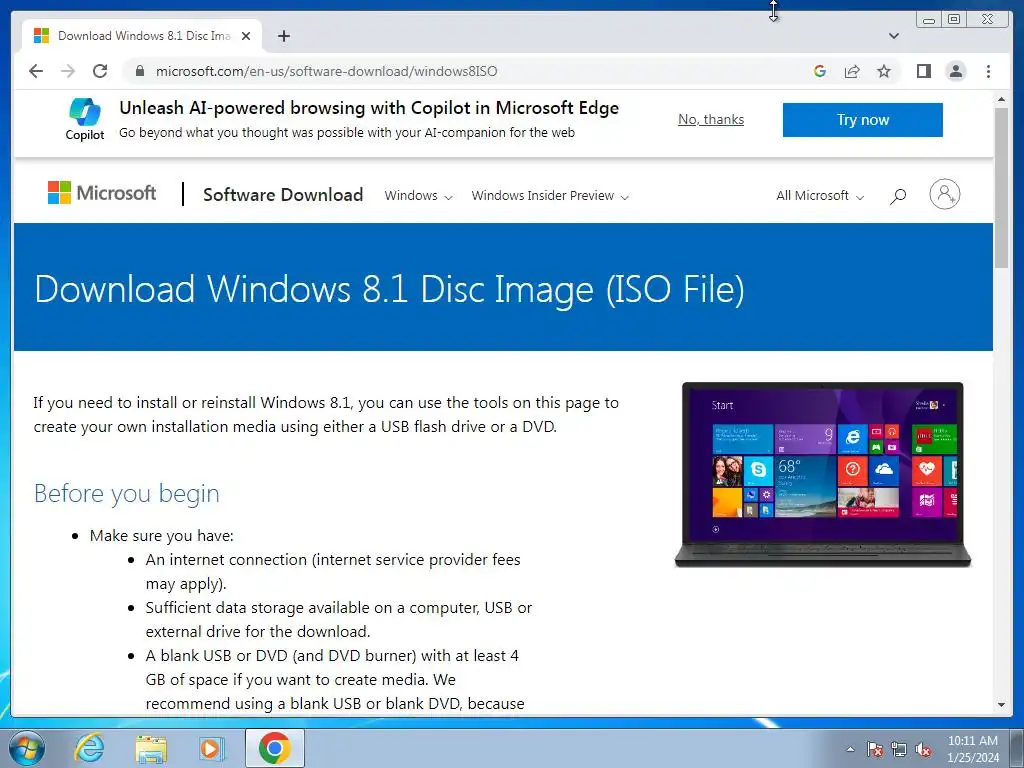The width and height of the screenshot is (1024, 768).
Task: Open Chrome three-dot menu
Action: 988,71
